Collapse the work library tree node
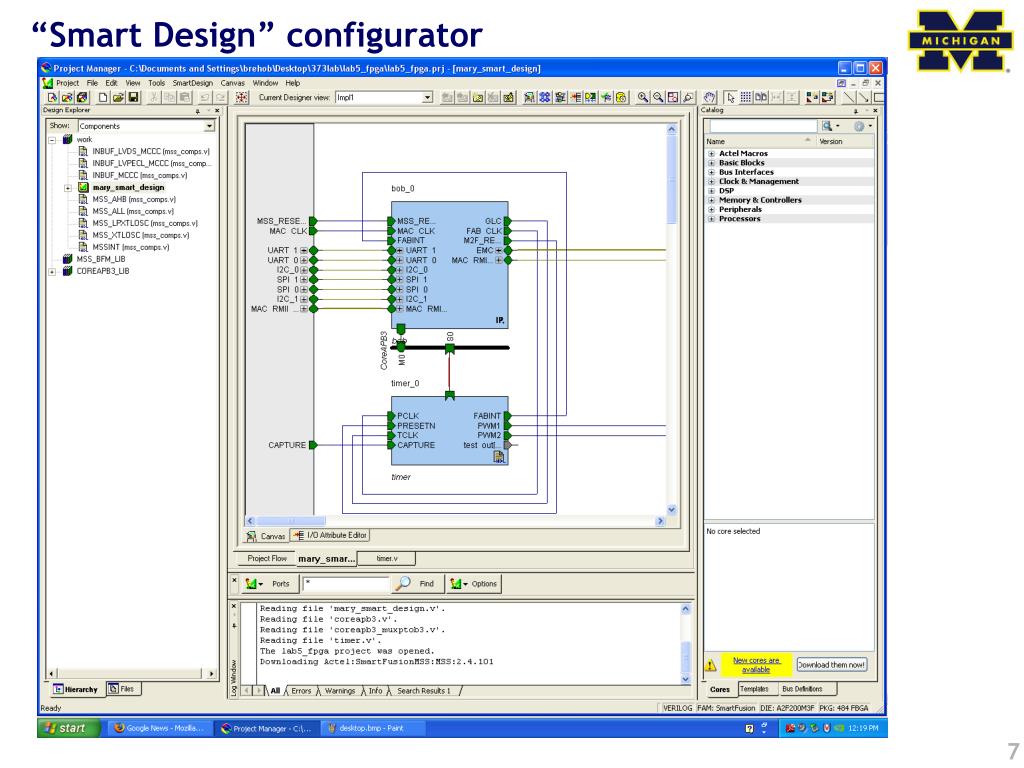The width and height of the screenshot is (1024, 768). click(52, 140)
